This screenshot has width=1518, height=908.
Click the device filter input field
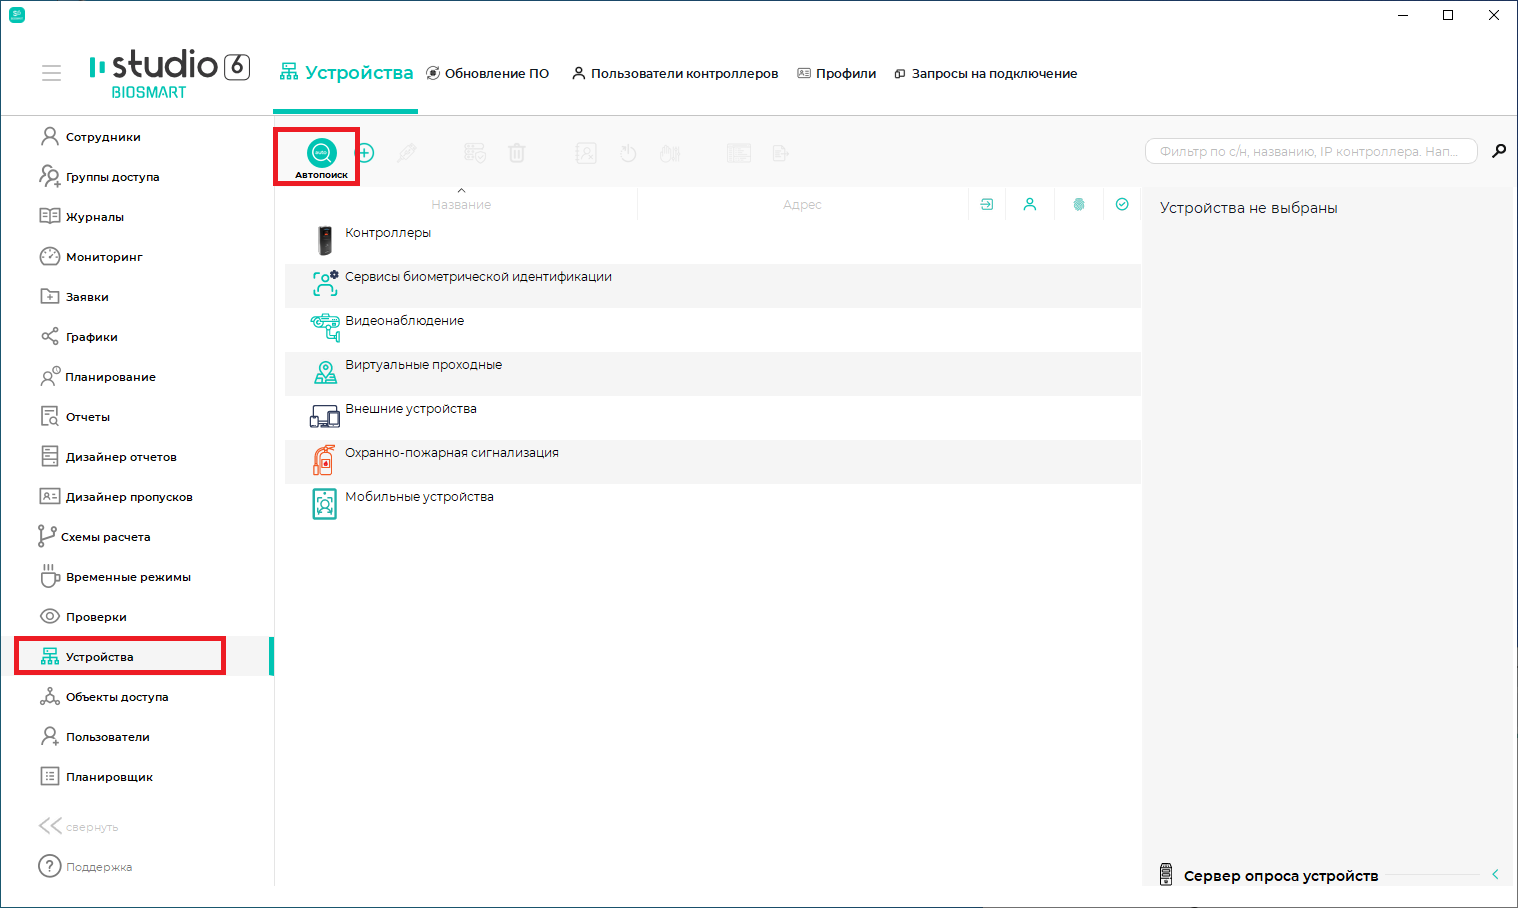coord(1311,151)
